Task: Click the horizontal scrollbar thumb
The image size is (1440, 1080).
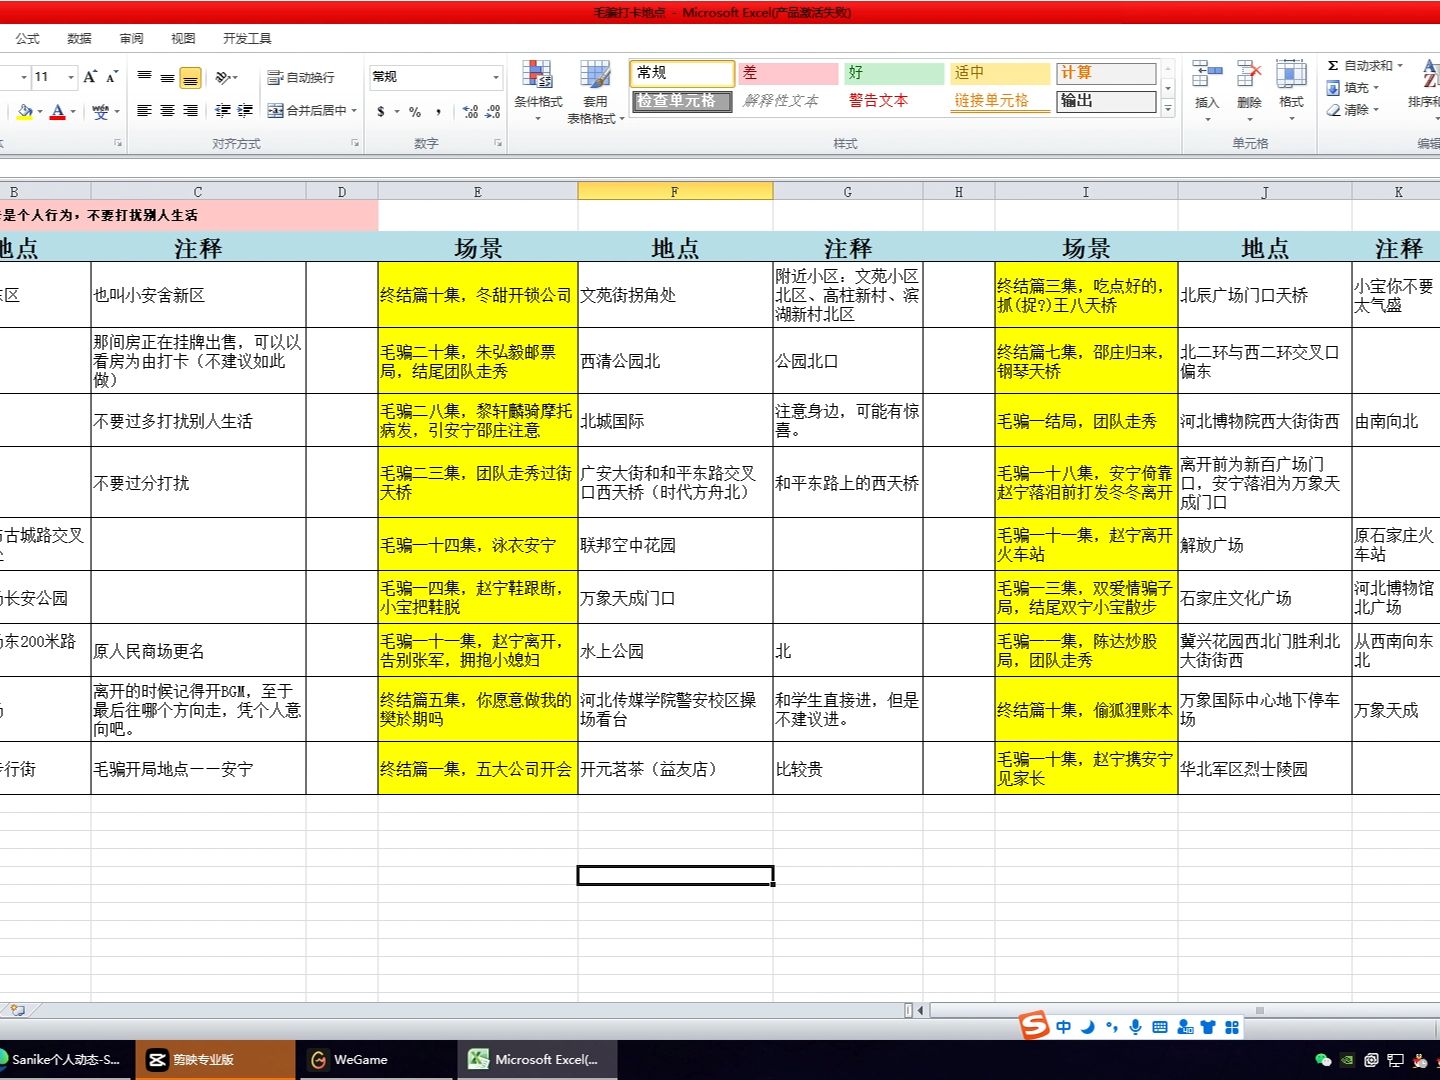Action: [x=1259, y=1011]
